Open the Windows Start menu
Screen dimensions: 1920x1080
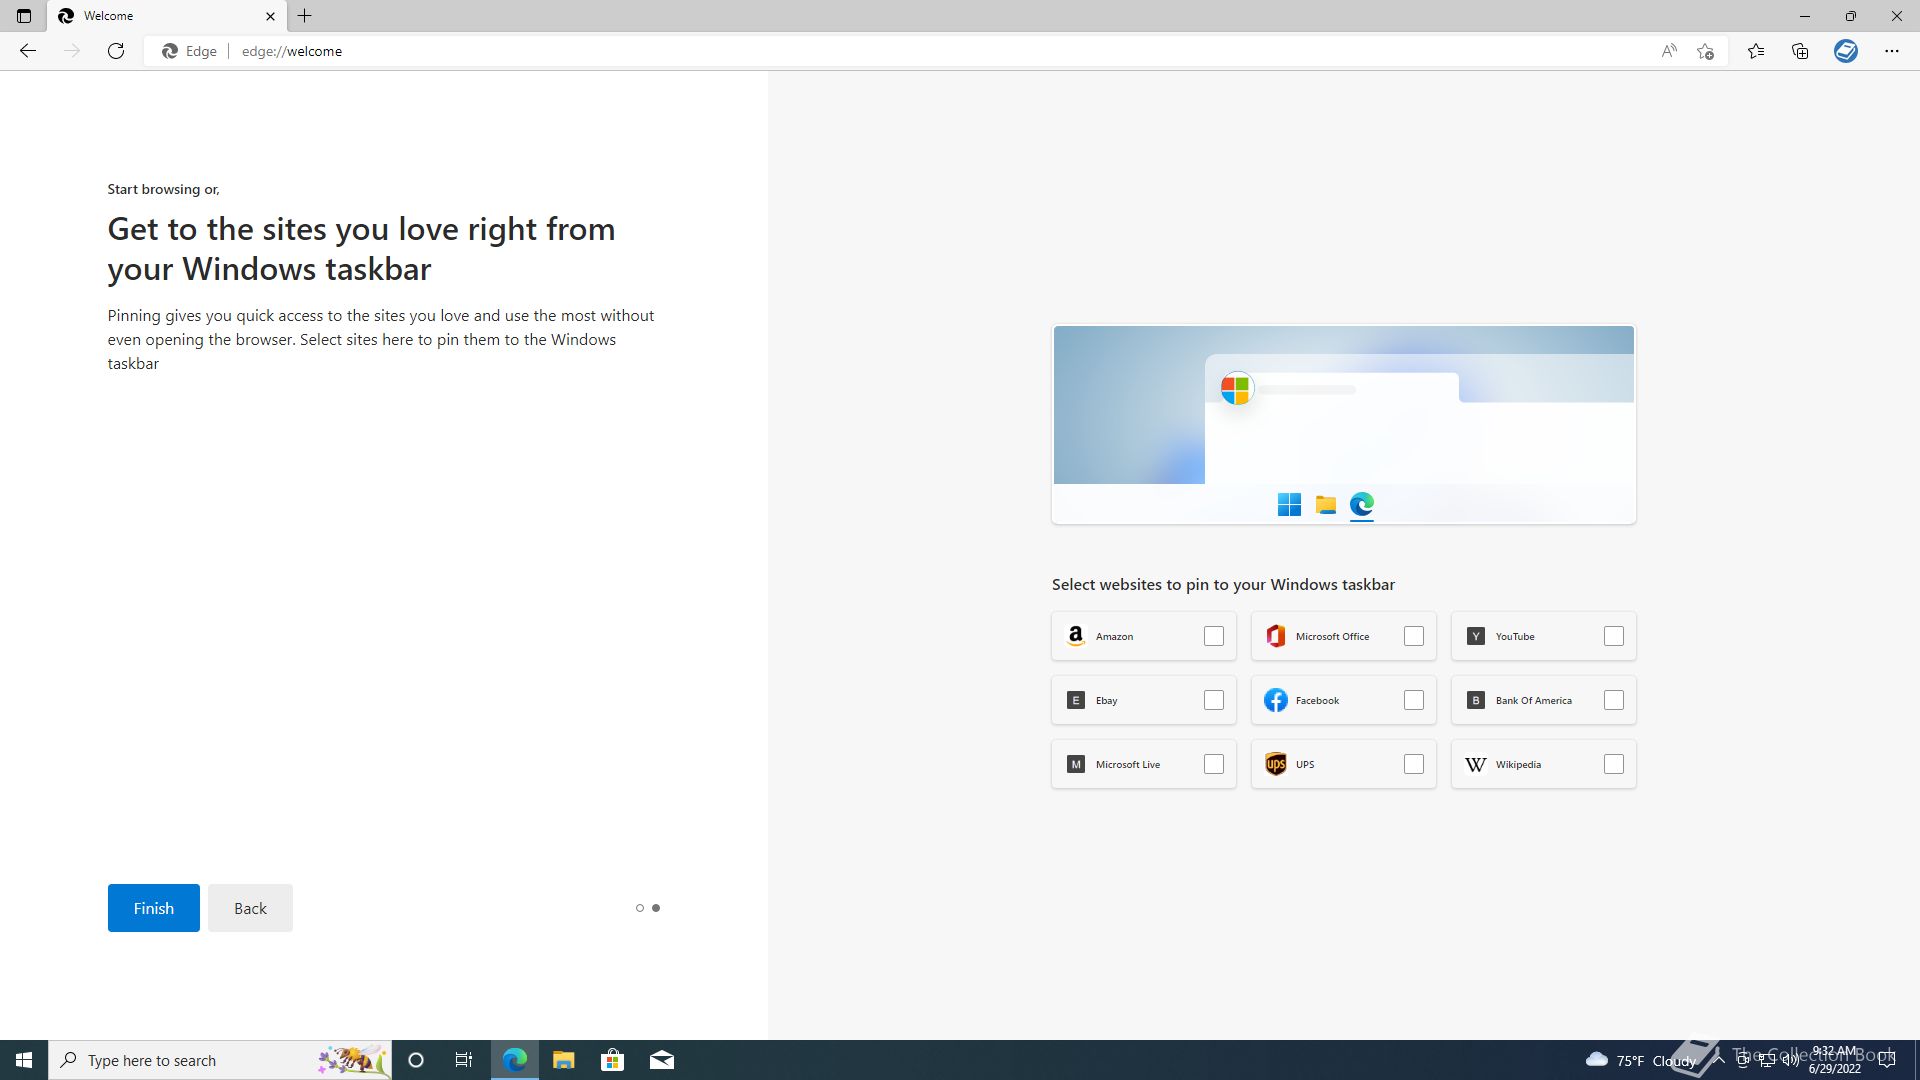tap(24, 1060)
